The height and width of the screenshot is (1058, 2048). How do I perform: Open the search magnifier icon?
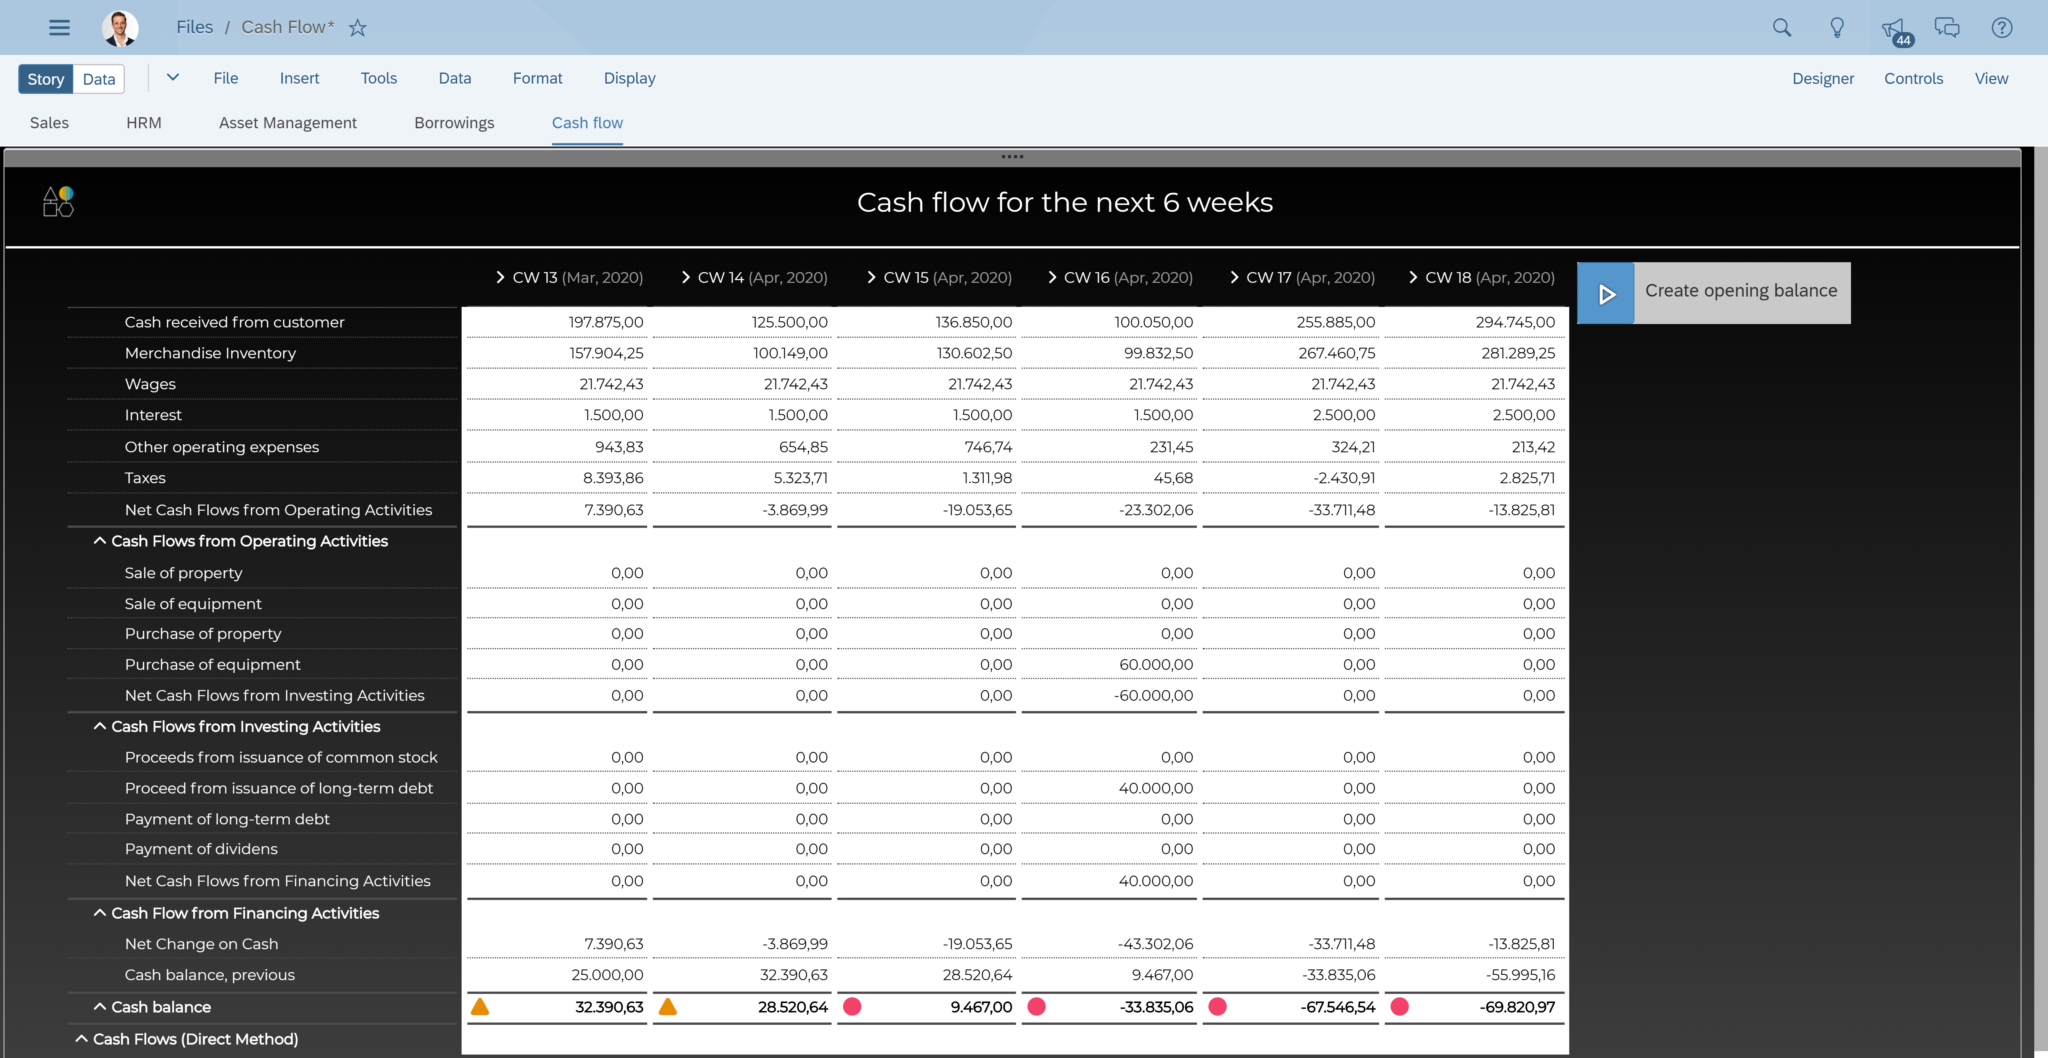click(1782, 28)
